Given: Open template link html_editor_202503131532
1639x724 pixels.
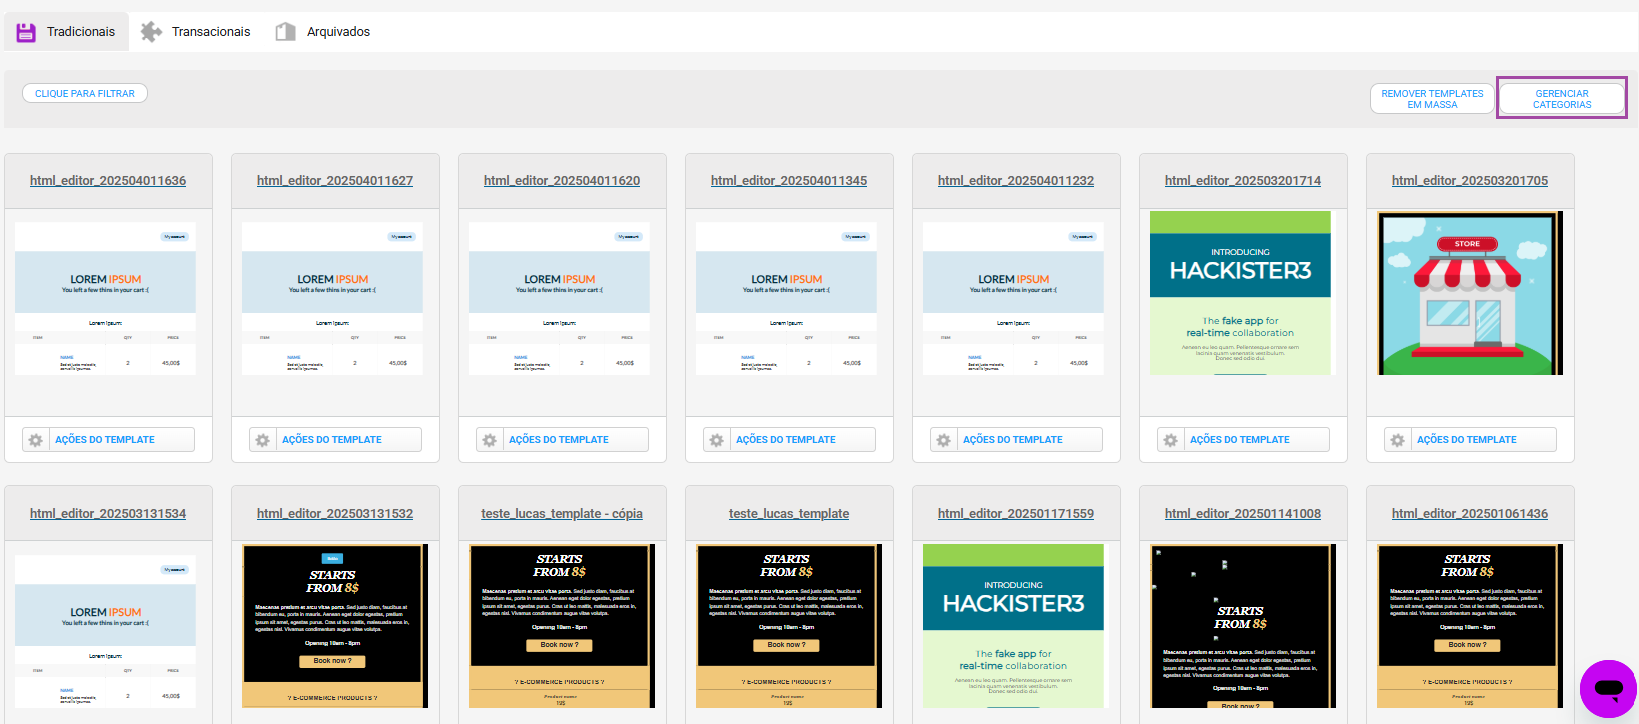Looking at the screenshot, I should (x=335, y=514).
